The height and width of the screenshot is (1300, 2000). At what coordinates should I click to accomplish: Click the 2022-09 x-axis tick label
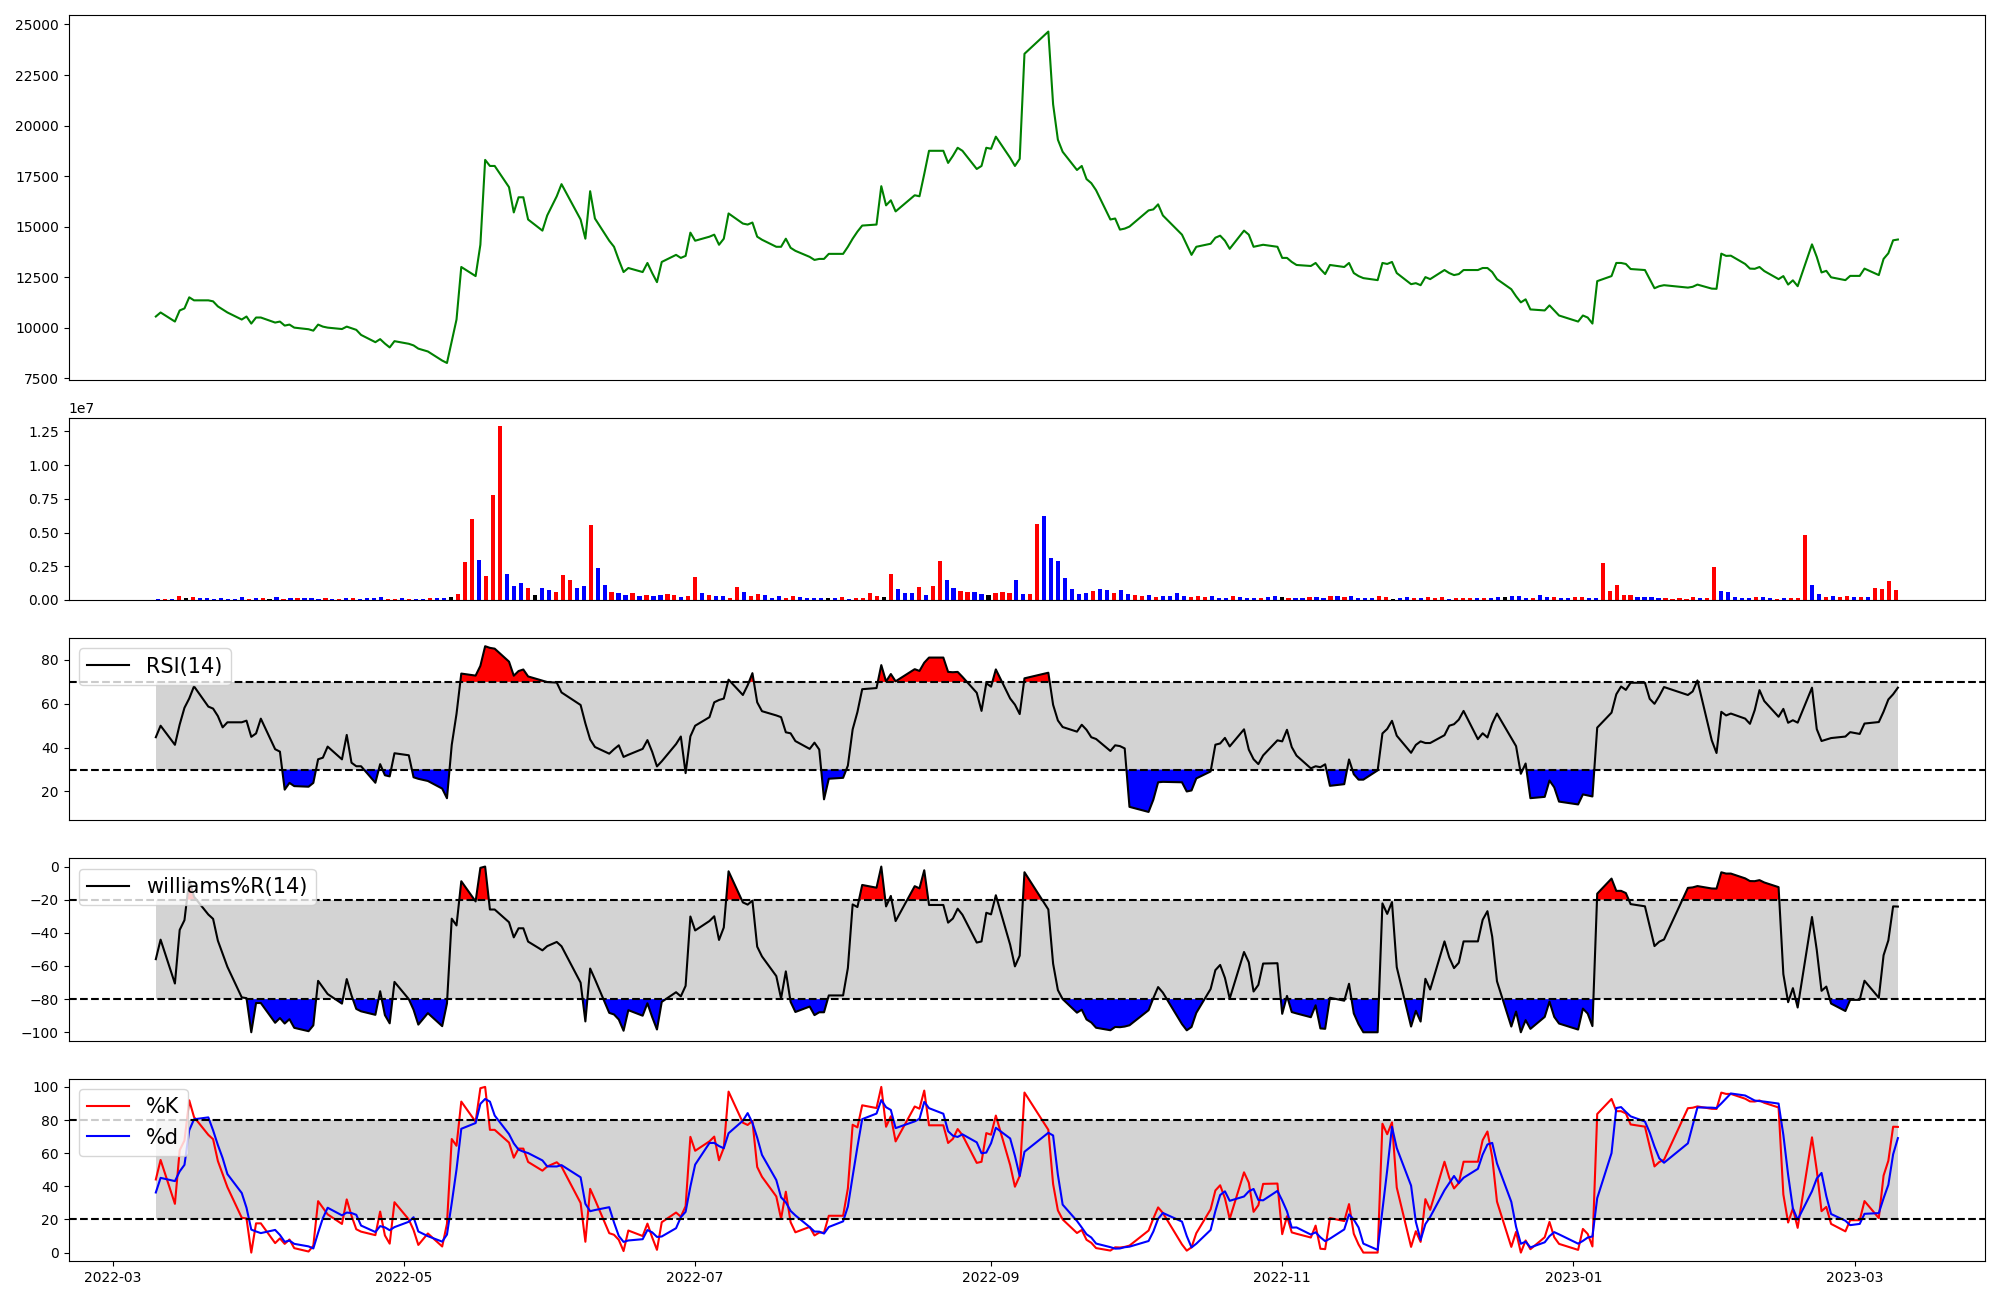pos(991,1277)
